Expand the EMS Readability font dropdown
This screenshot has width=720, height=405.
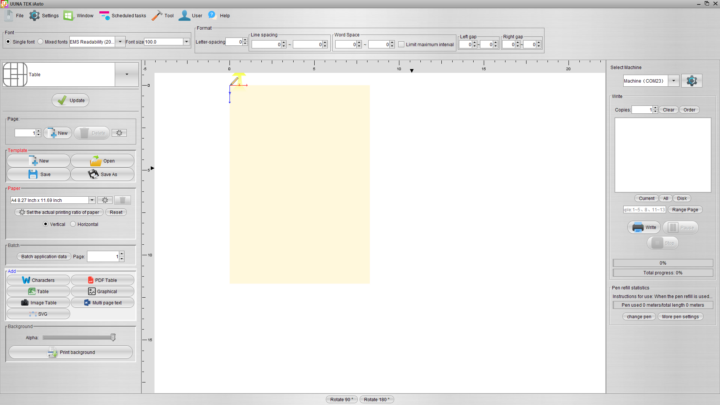click(120, 42)
